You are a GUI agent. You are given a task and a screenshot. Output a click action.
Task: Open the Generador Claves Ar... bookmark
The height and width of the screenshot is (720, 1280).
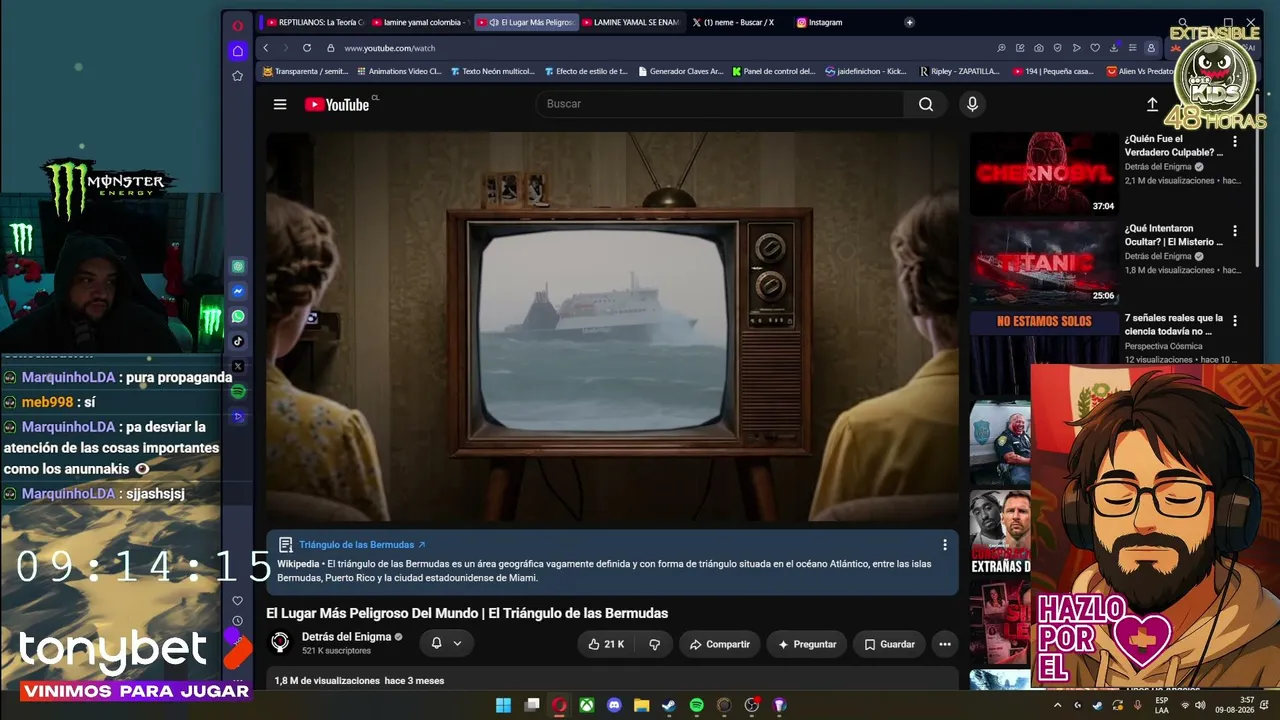pos(680,71)
